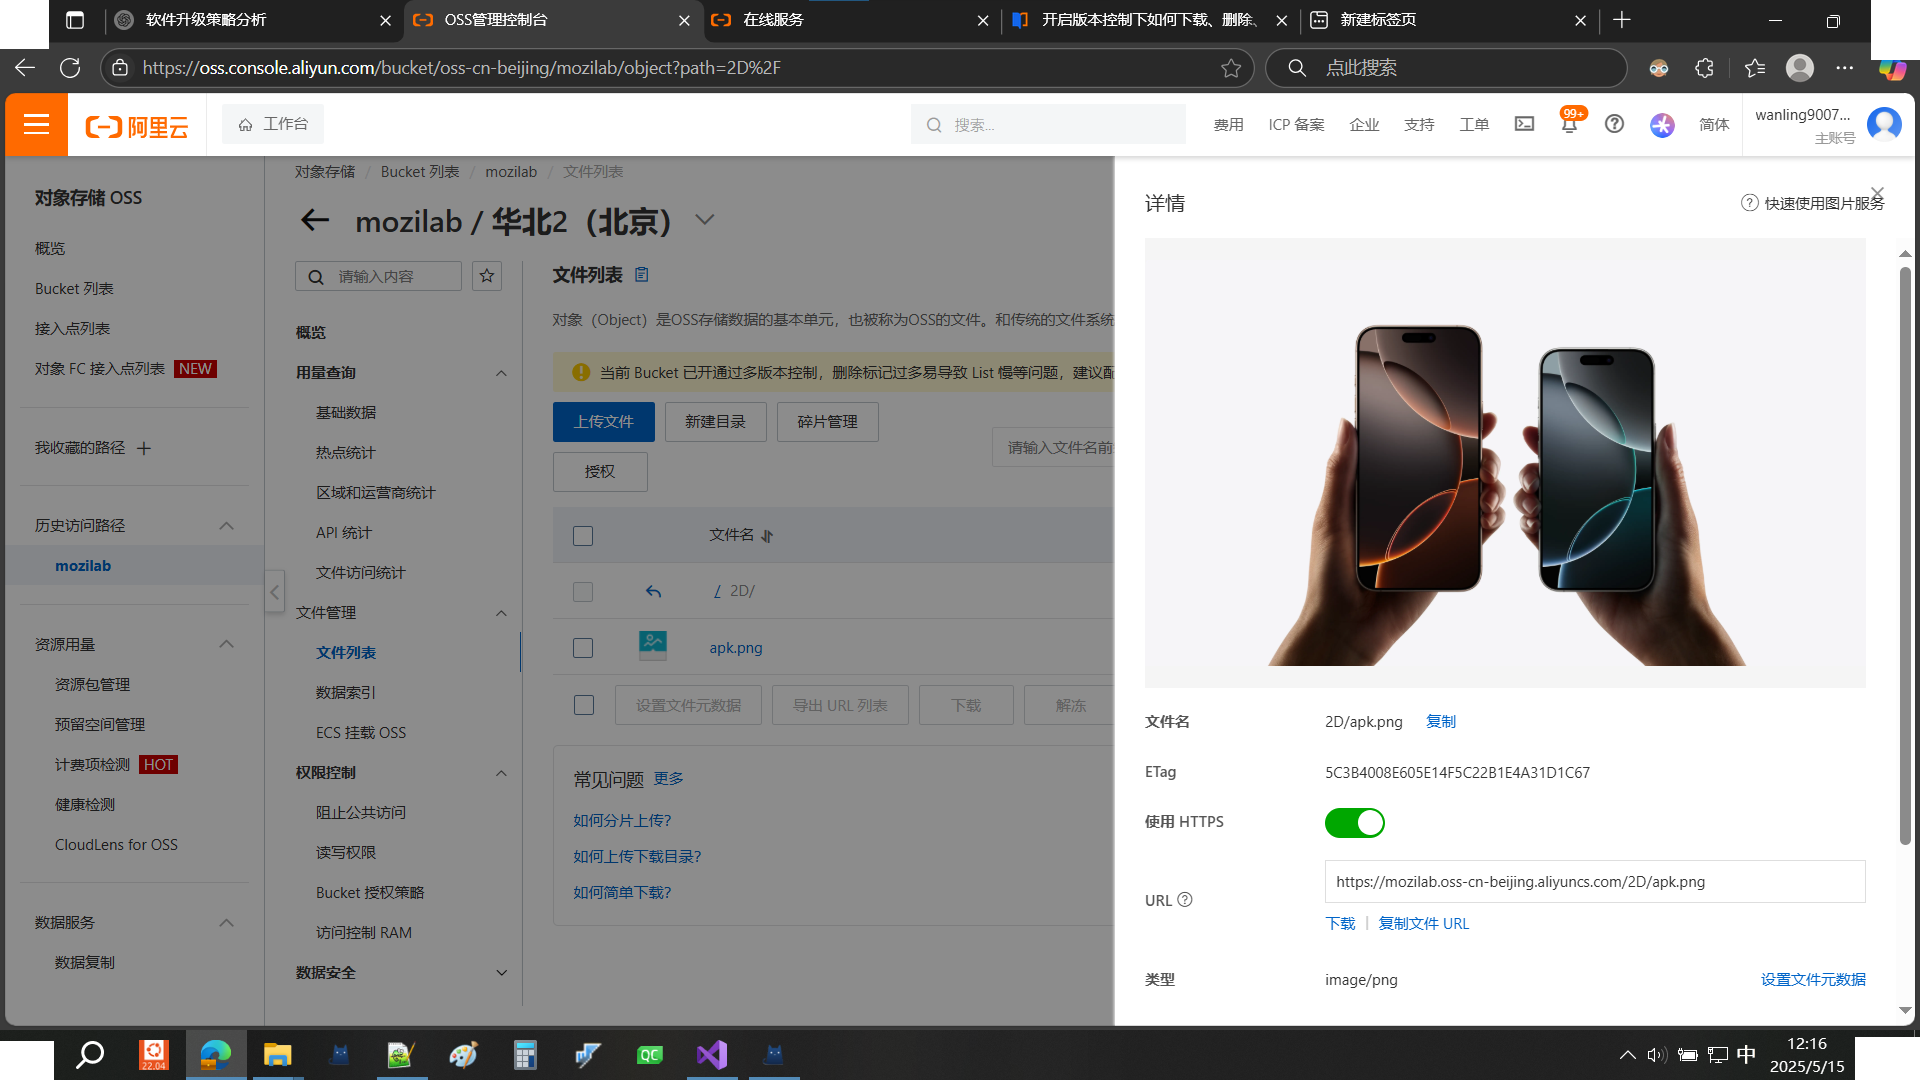Click the sort icon next to 文件名
1920x1080 pixels.
[x=767, y=536]
